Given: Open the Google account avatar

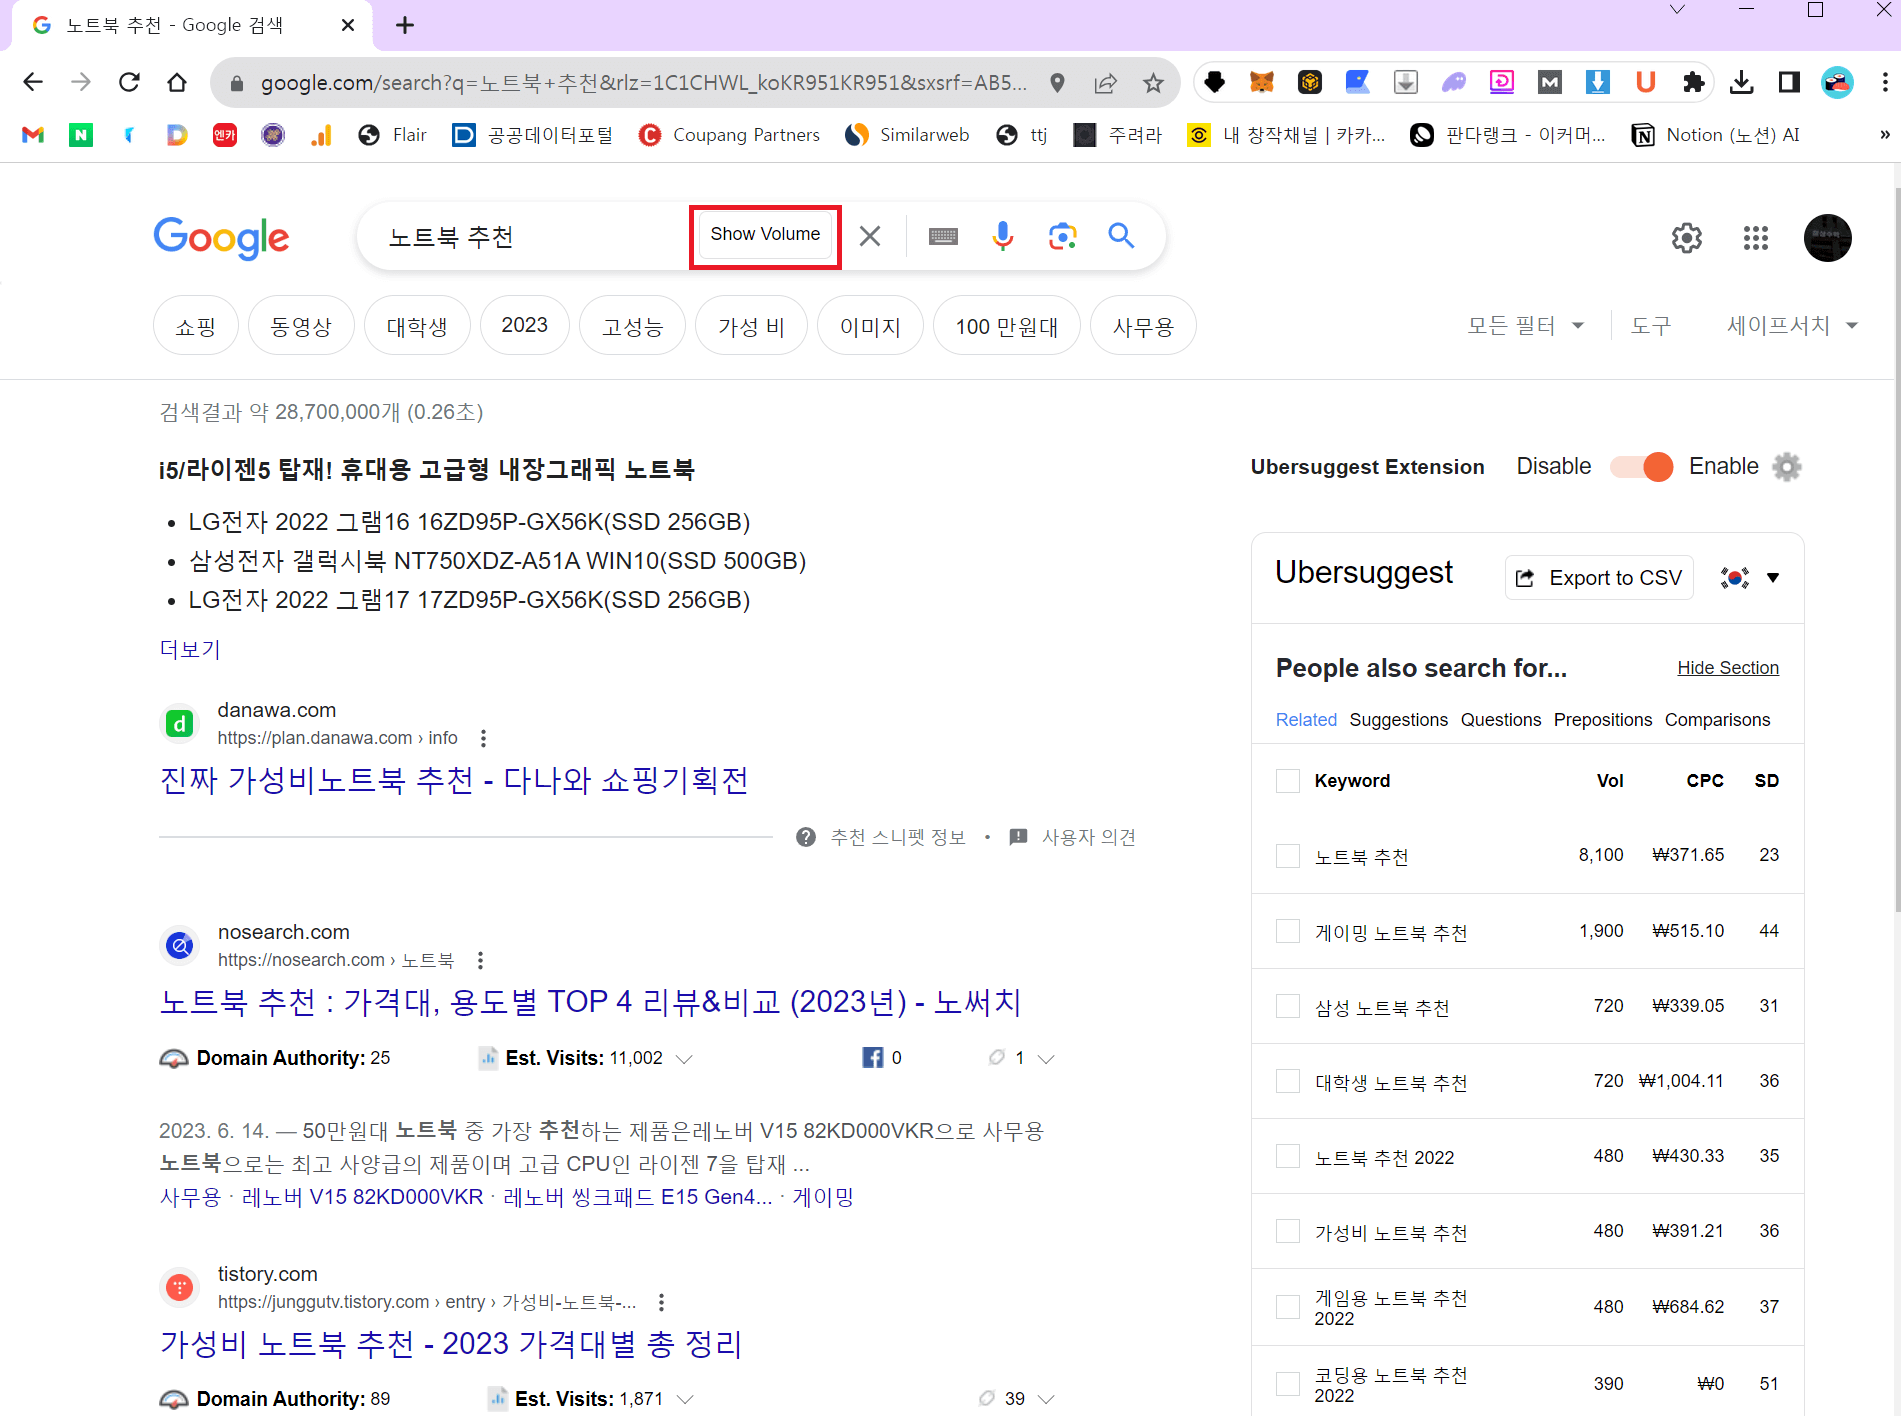Looking at the screenshot, I should pos(1828,238).
